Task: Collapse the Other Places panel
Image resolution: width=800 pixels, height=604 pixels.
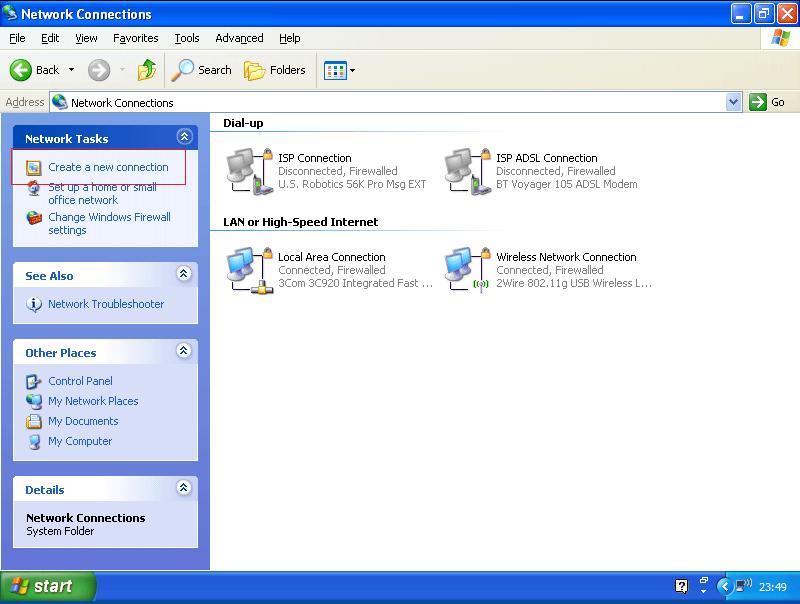Action: coord(184,350)
